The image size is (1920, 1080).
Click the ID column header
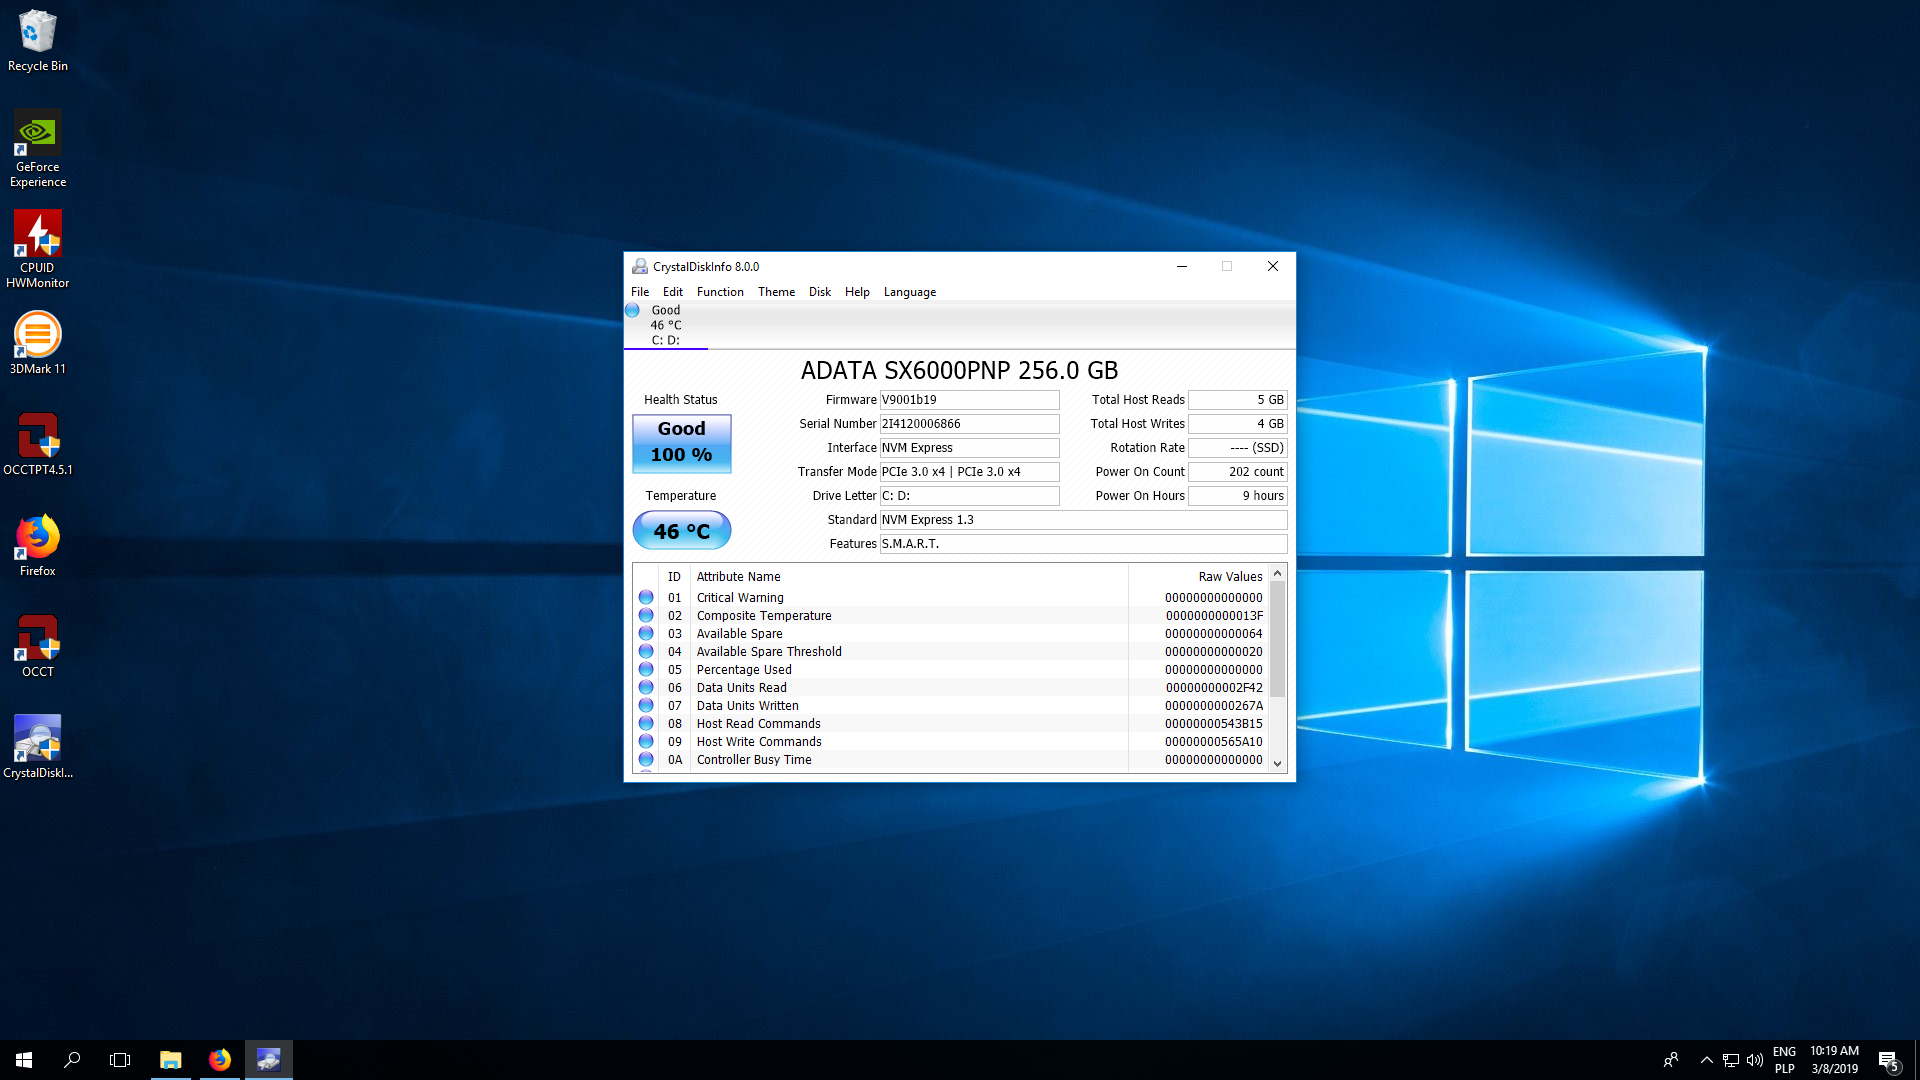pyautogui.click(x=674, y=577)
